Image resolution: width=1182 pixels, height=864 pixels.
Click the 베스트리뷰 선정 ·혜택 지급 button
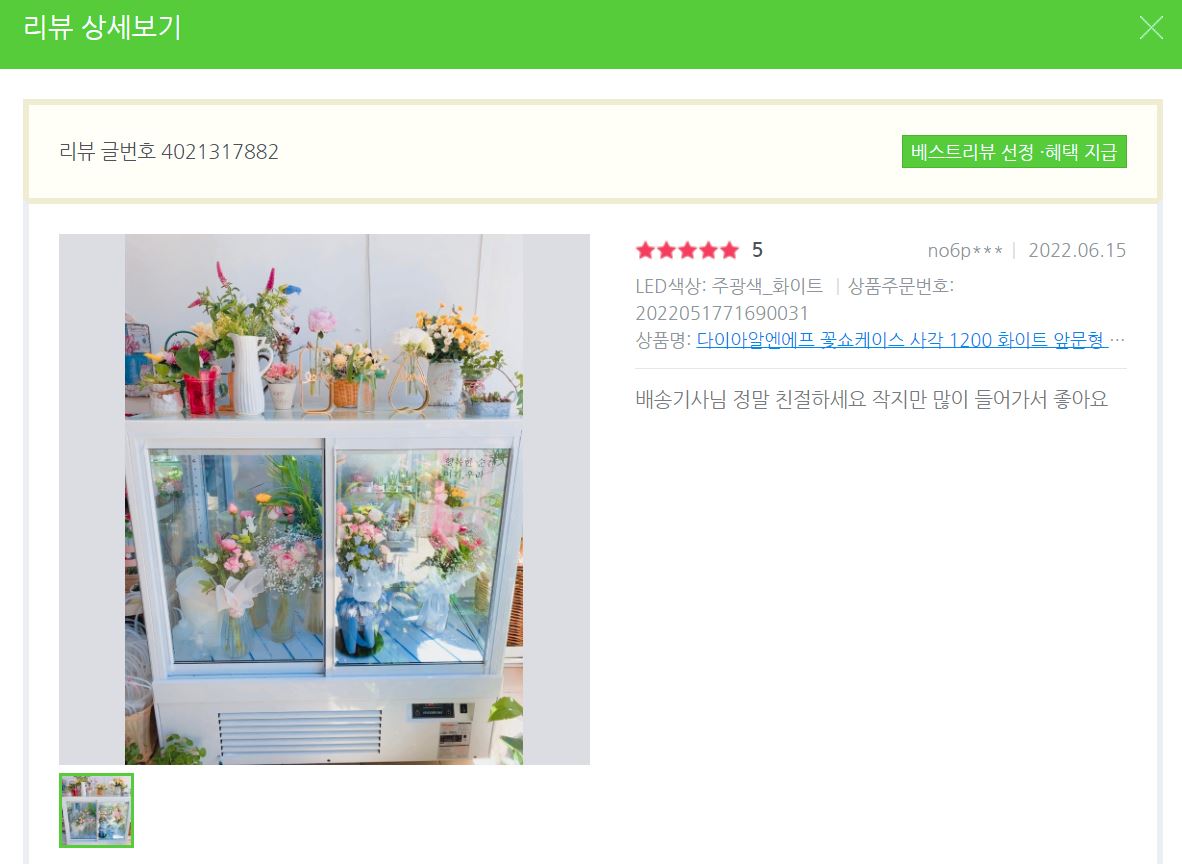[1014, 152]
